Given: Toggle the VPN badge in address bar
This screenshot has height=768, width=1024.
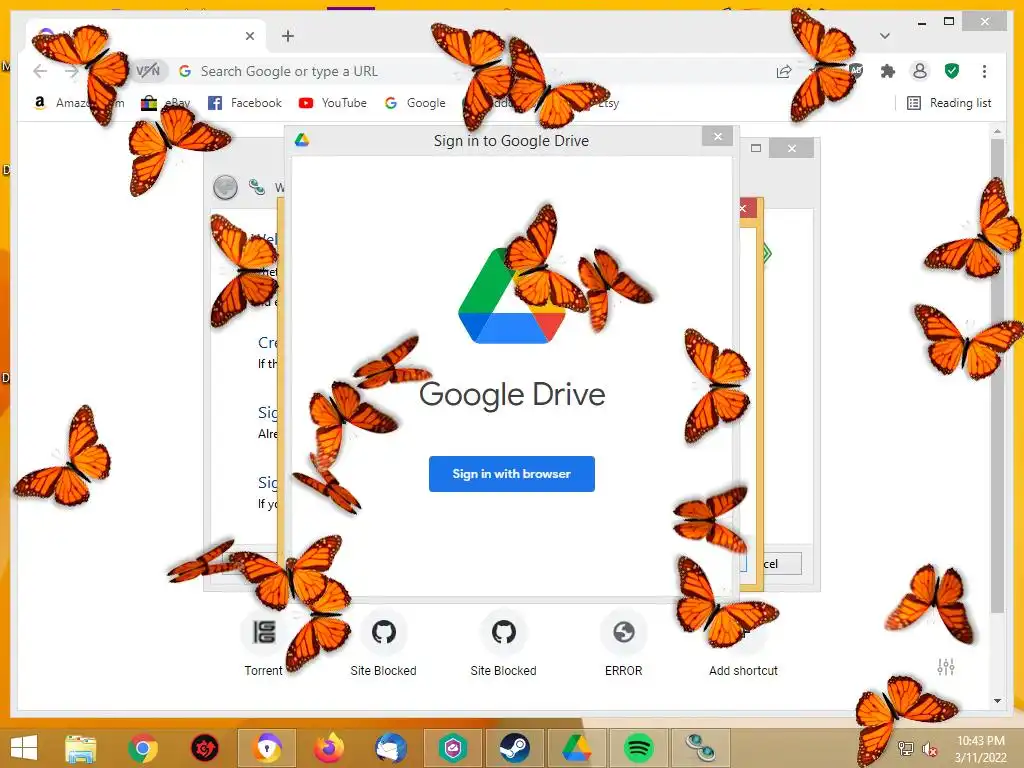Looking at the screenshot, I should point(148,71).
